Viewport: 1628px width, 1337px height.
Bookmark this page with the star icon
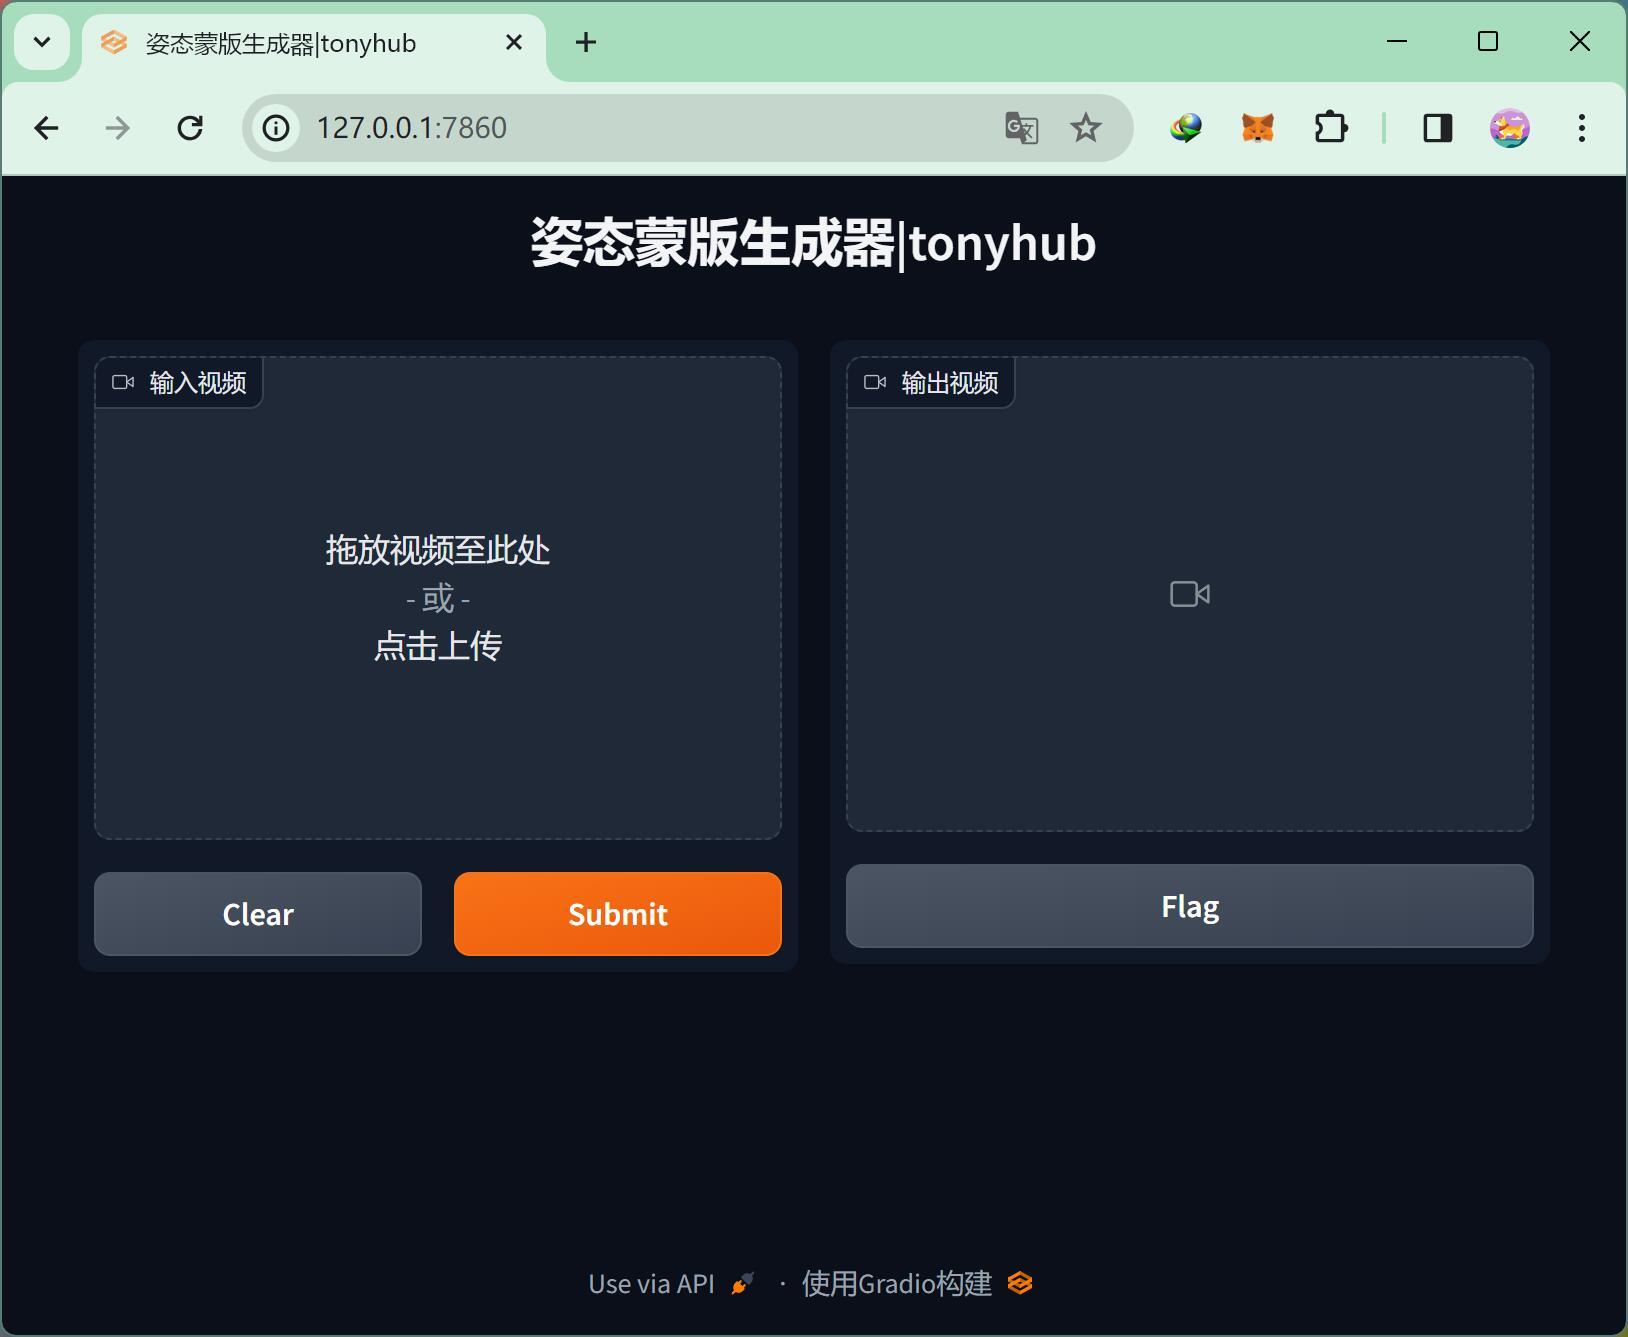pos(1086,128)
